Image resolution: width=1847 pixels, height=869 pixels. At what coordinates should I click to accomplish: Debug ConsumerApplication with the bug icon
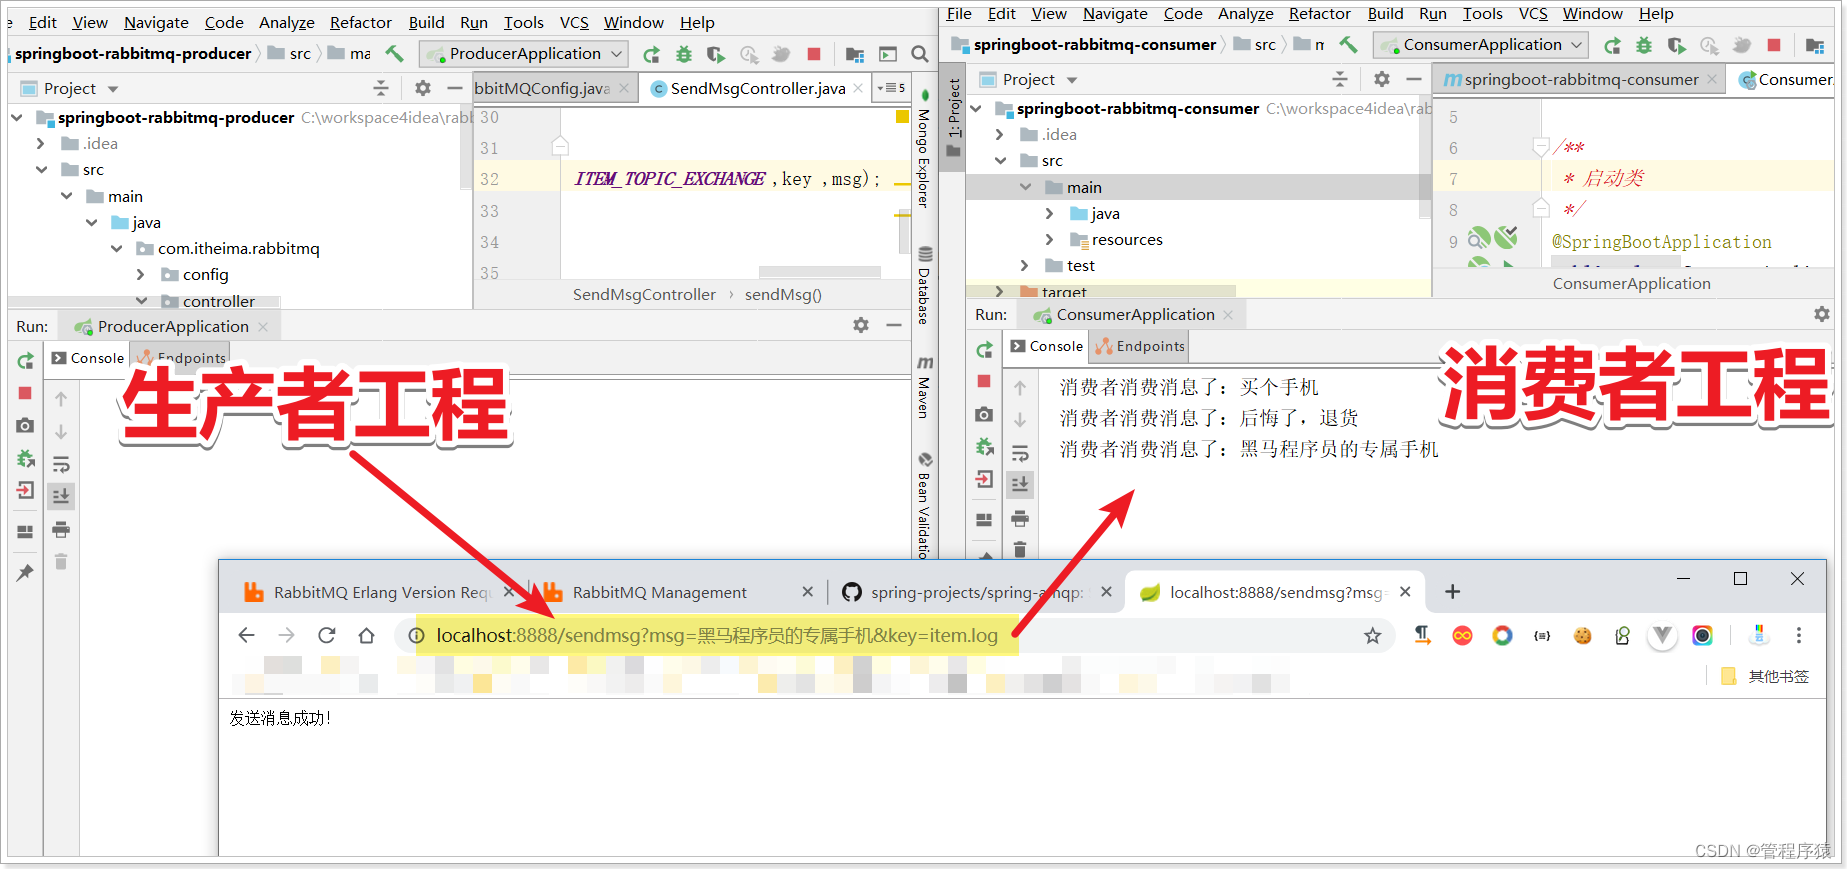click(1644, 45)
